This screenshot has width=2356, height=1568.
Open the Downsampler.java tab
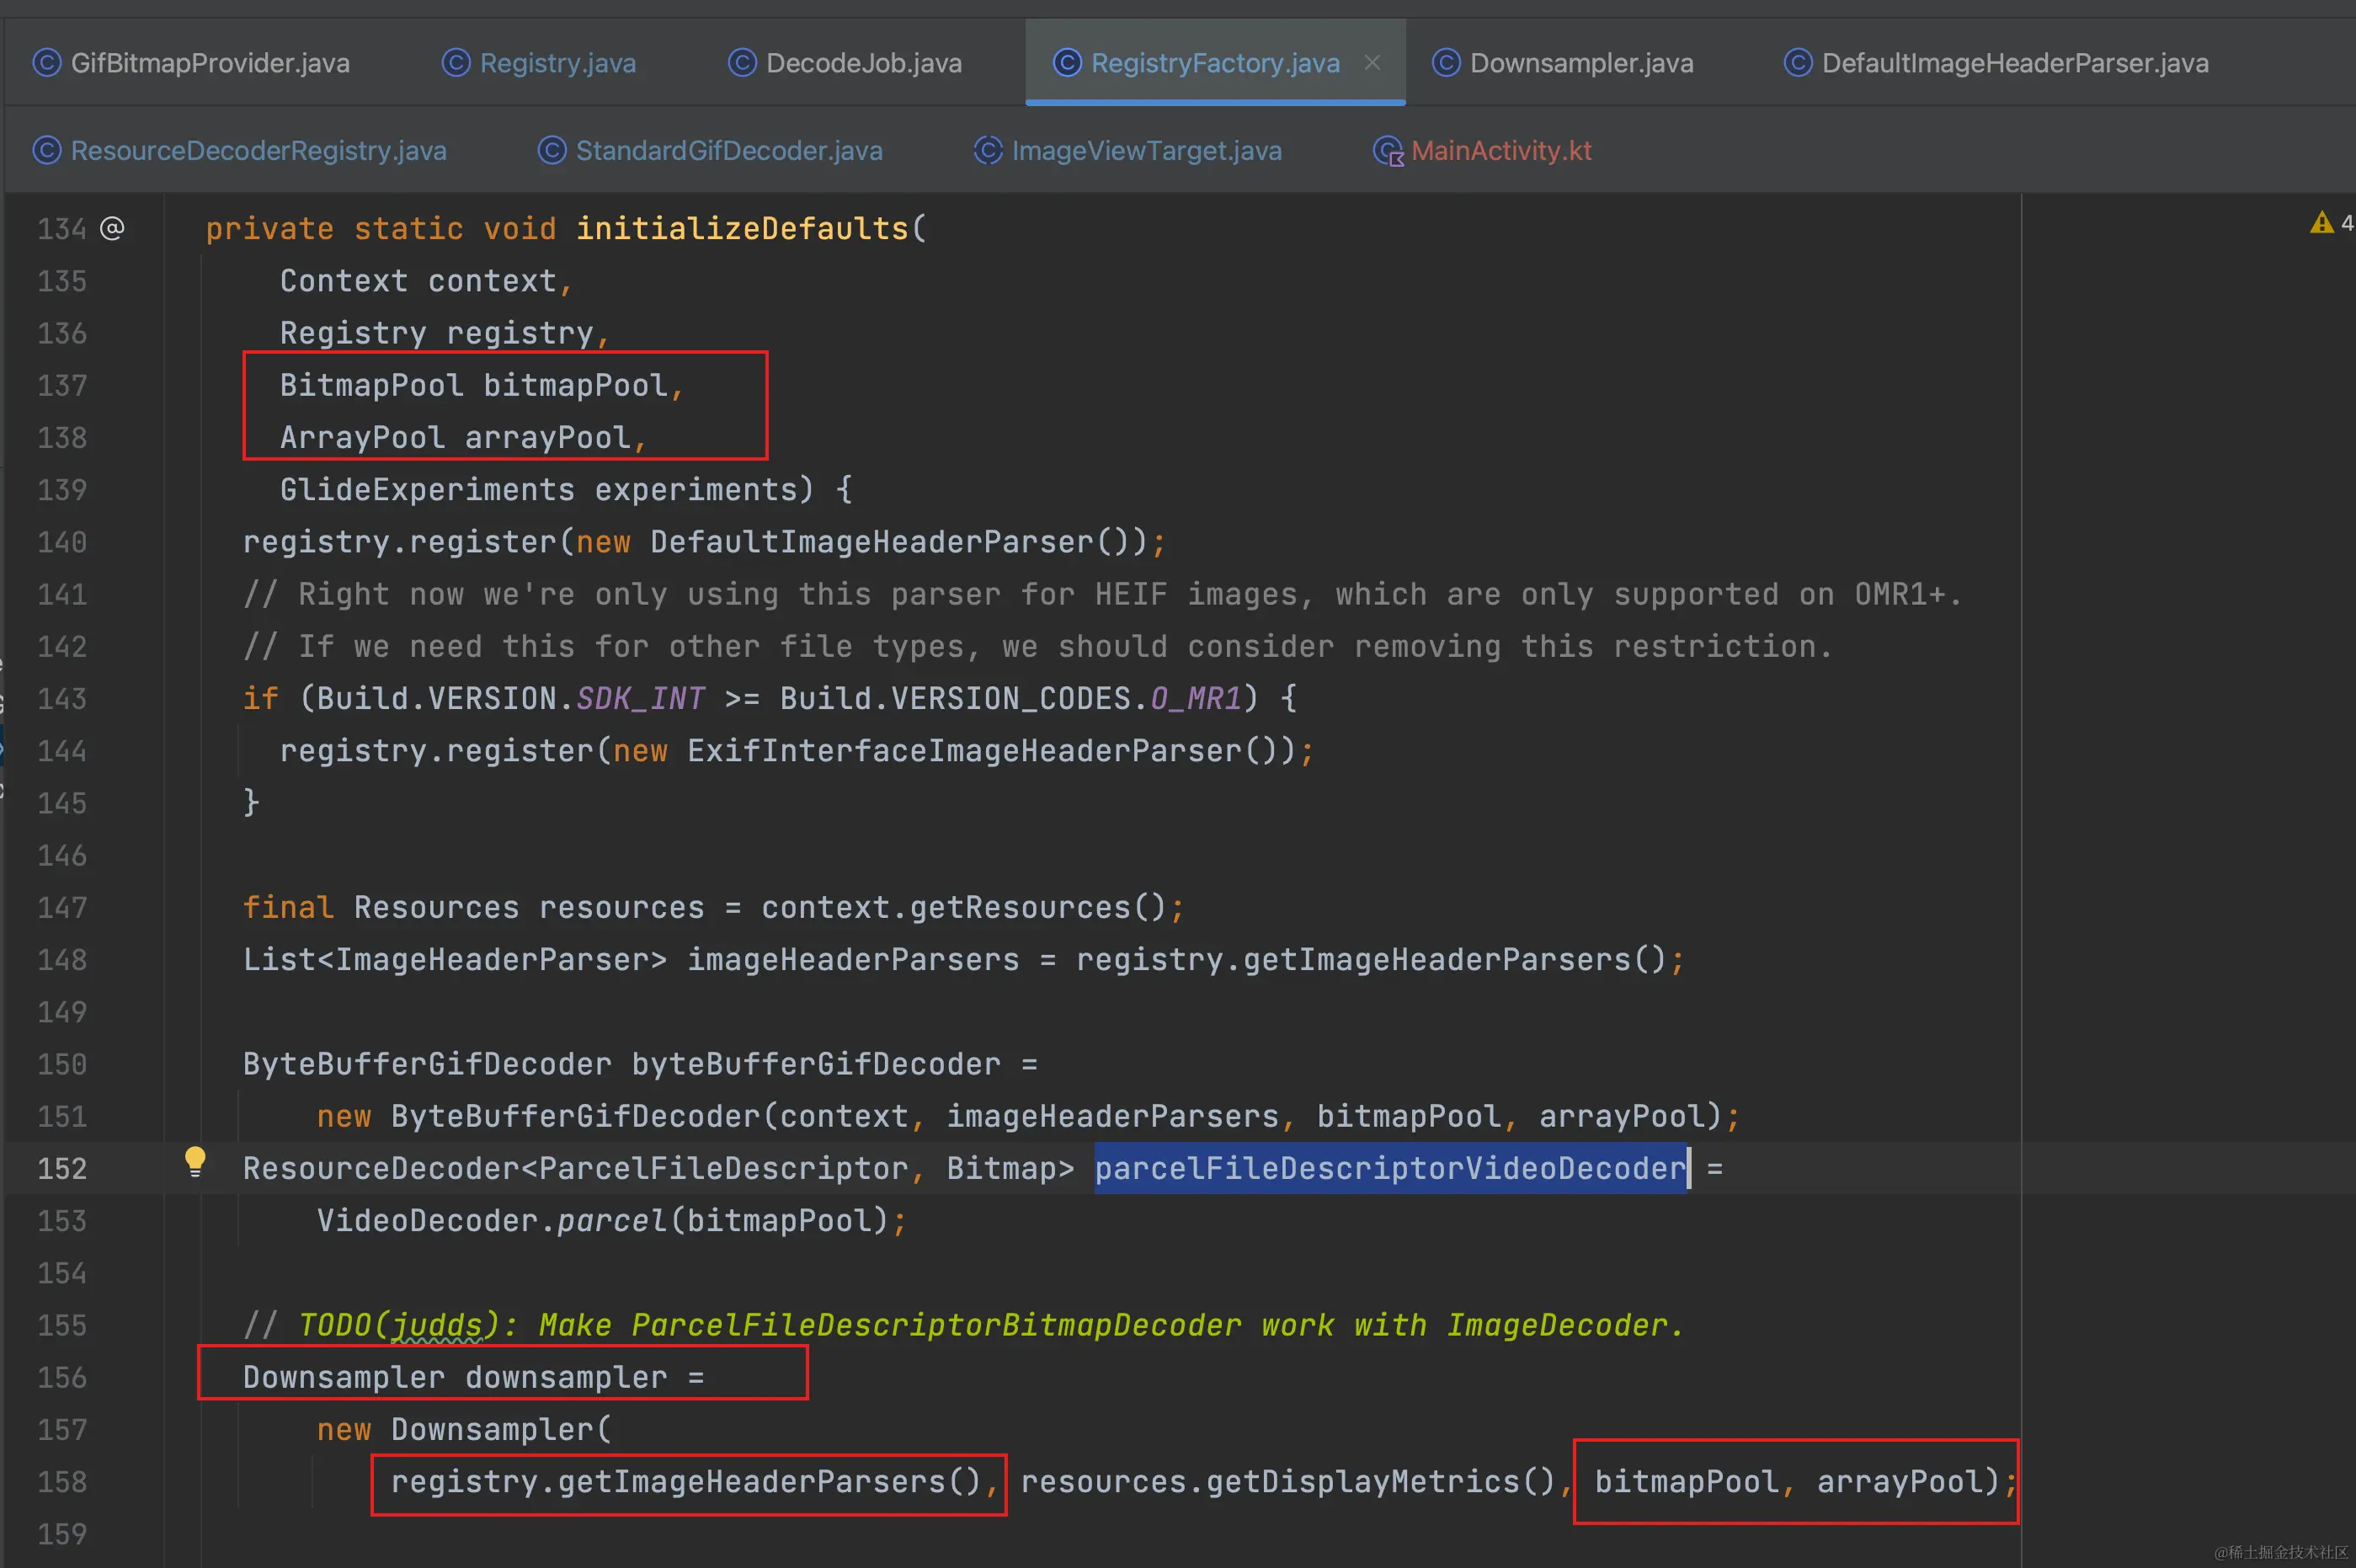pyautogui.click(x=1563, y=63)
